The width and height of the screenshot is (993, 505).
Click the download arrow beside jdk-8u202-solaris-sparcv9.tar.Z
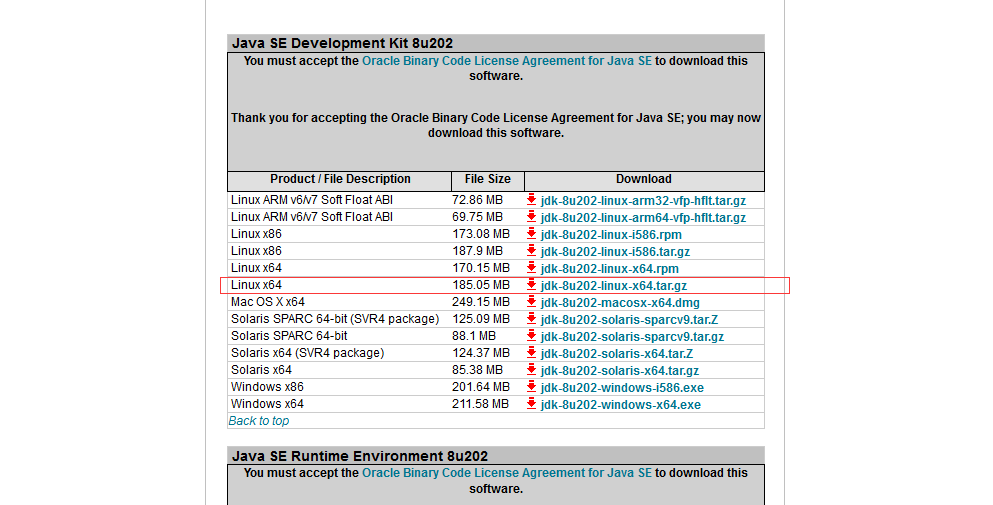531,319
